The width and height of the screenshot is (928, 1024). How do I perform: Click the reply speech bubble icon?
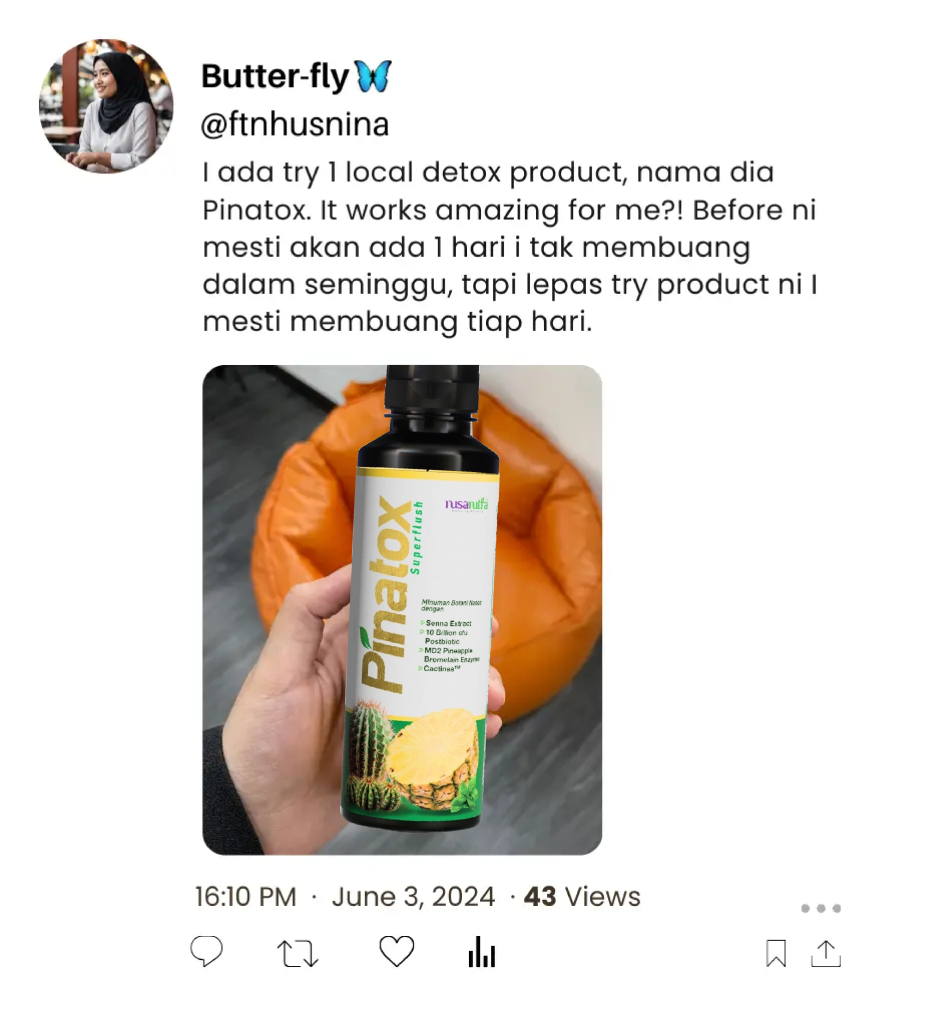(x=206, y=951)
